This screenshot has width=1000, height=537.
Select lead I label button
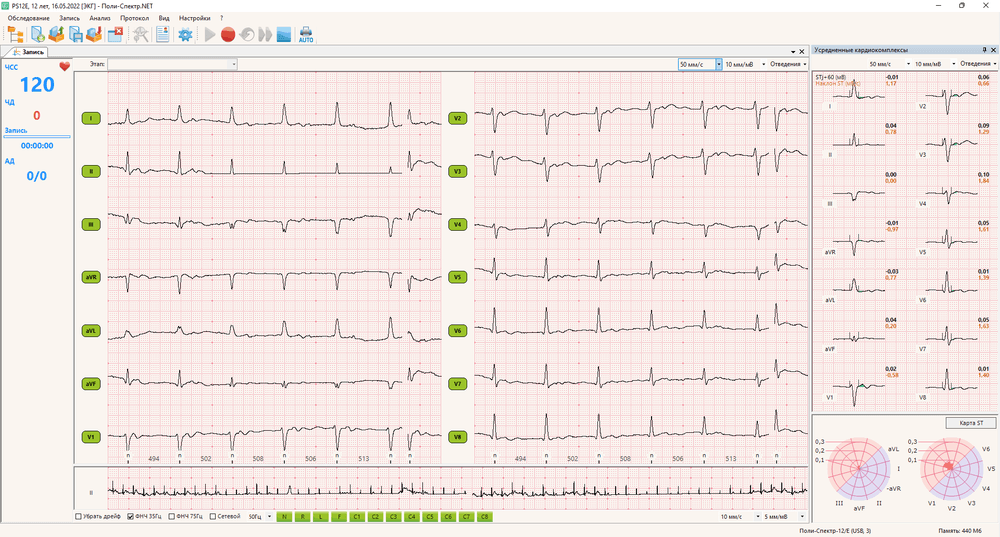(91, 118)
